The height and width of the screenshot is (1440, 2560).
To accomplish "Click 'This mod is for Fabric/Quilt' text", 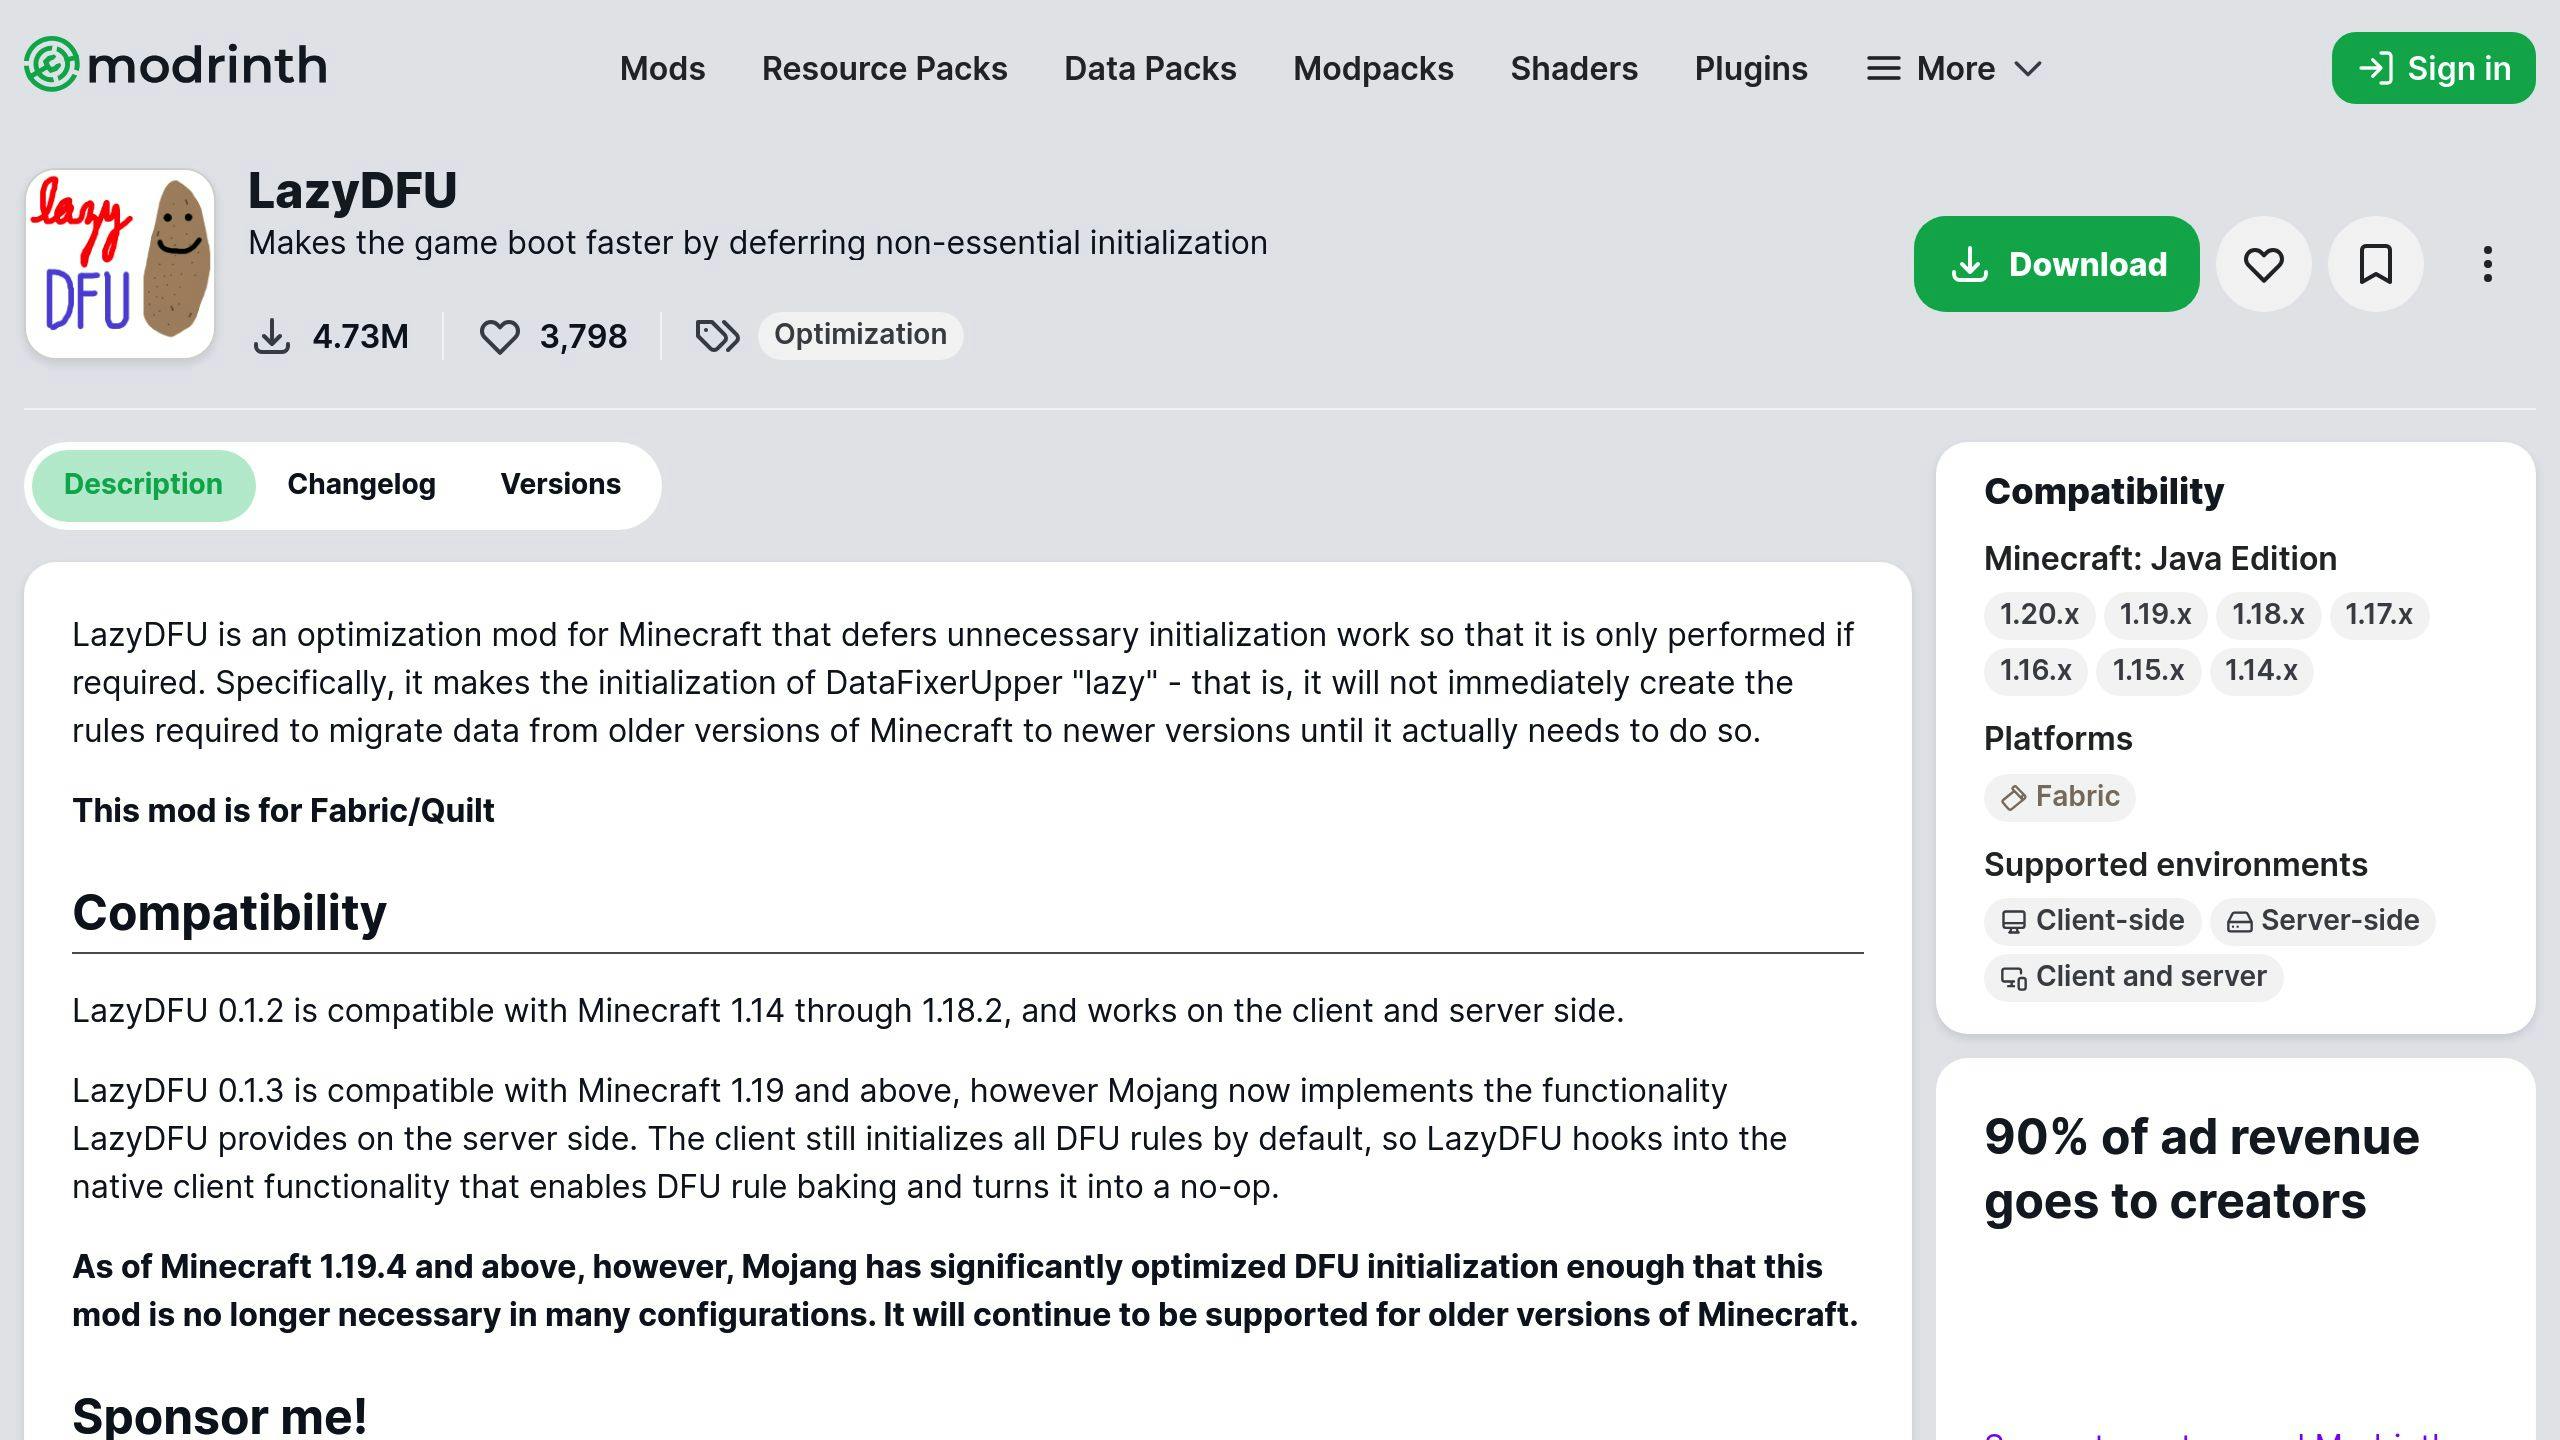I will point(283,810).
